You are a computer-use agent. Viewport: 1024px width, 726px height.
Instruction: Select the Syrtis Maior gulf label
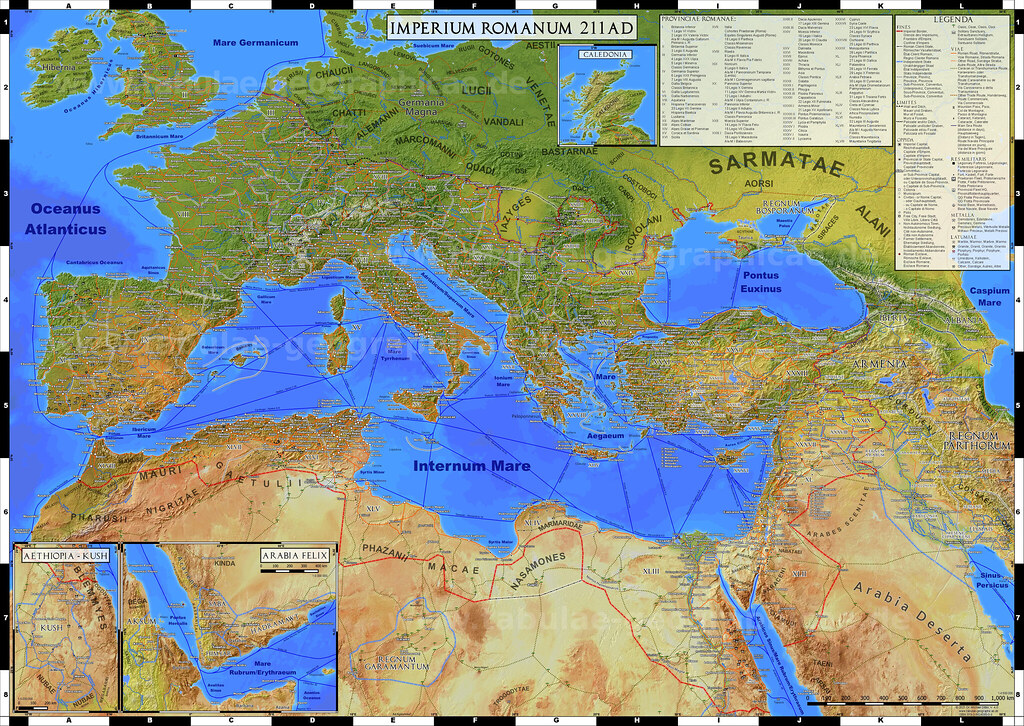(x=500, y=542)
